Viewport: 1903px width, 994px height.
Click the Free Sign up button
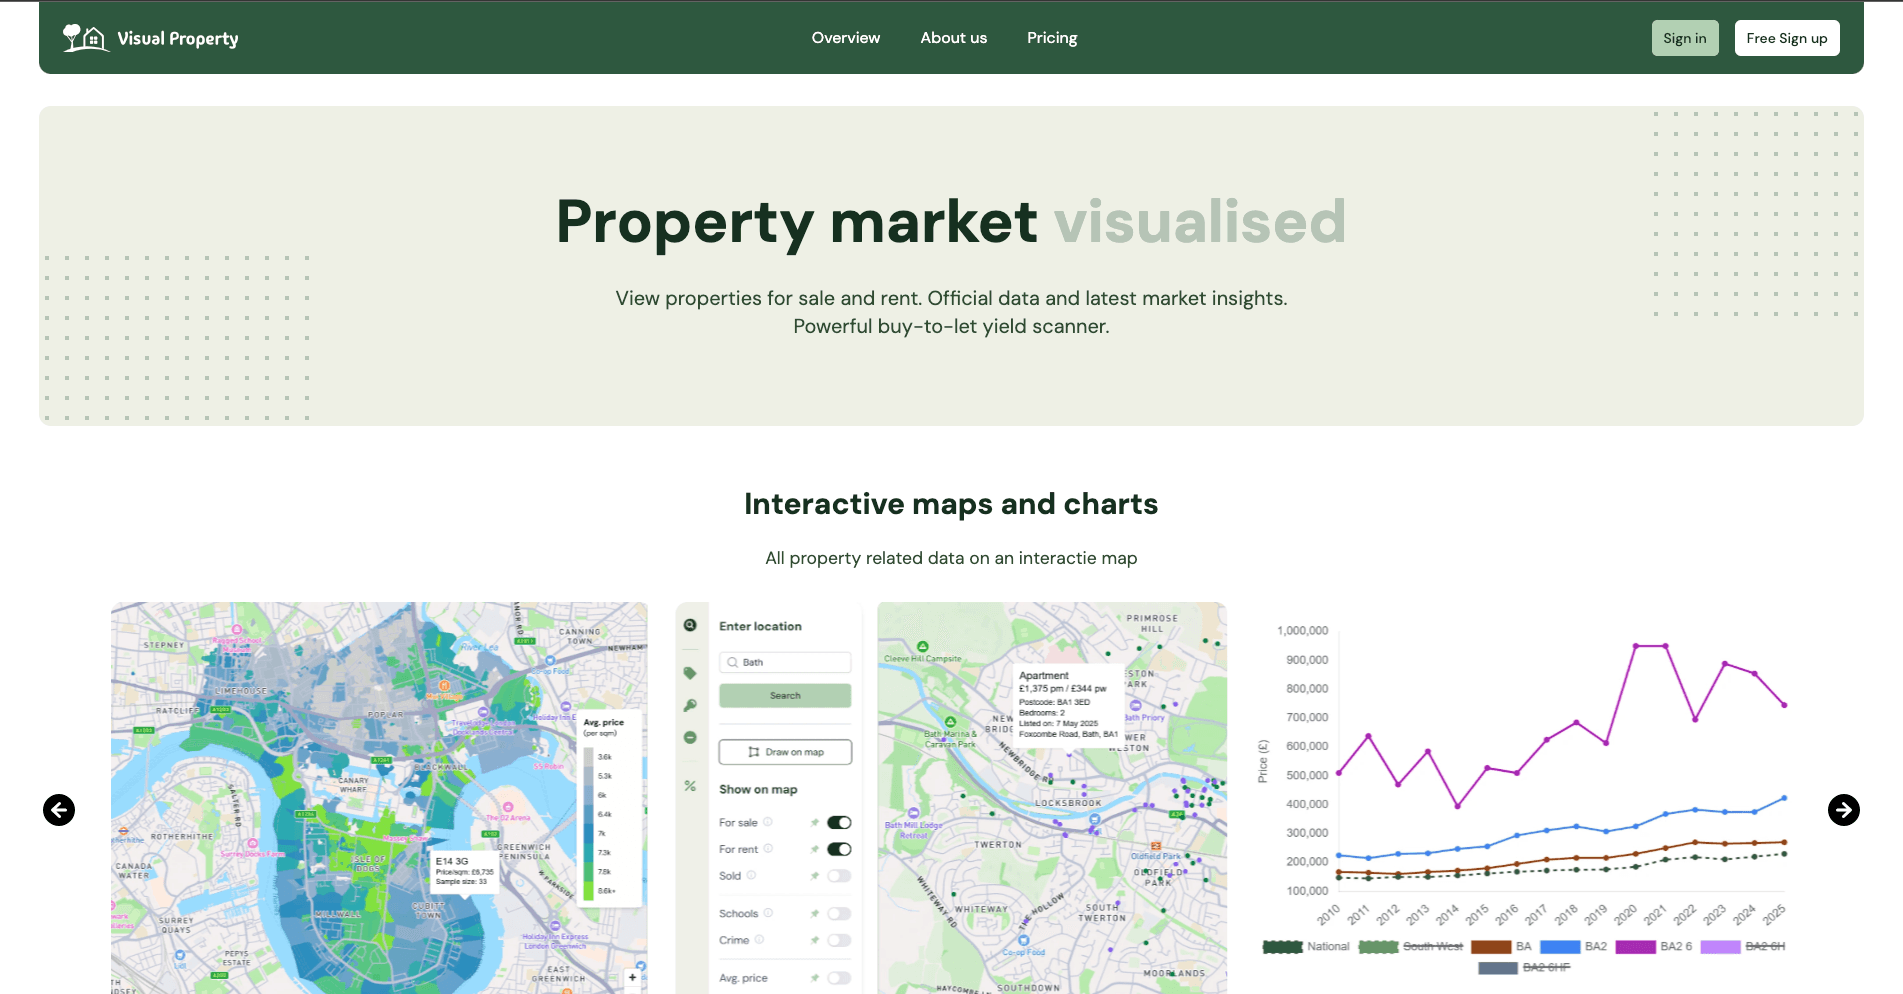[1787, 38]
